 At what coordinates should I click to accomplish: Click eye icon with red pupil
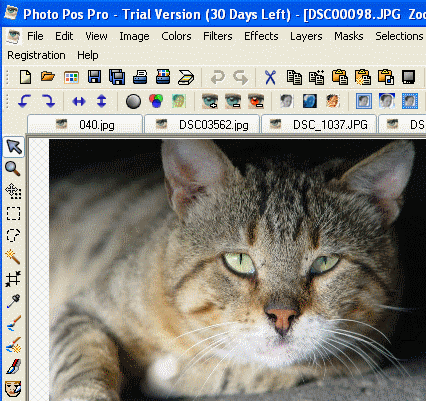[256, 101]
